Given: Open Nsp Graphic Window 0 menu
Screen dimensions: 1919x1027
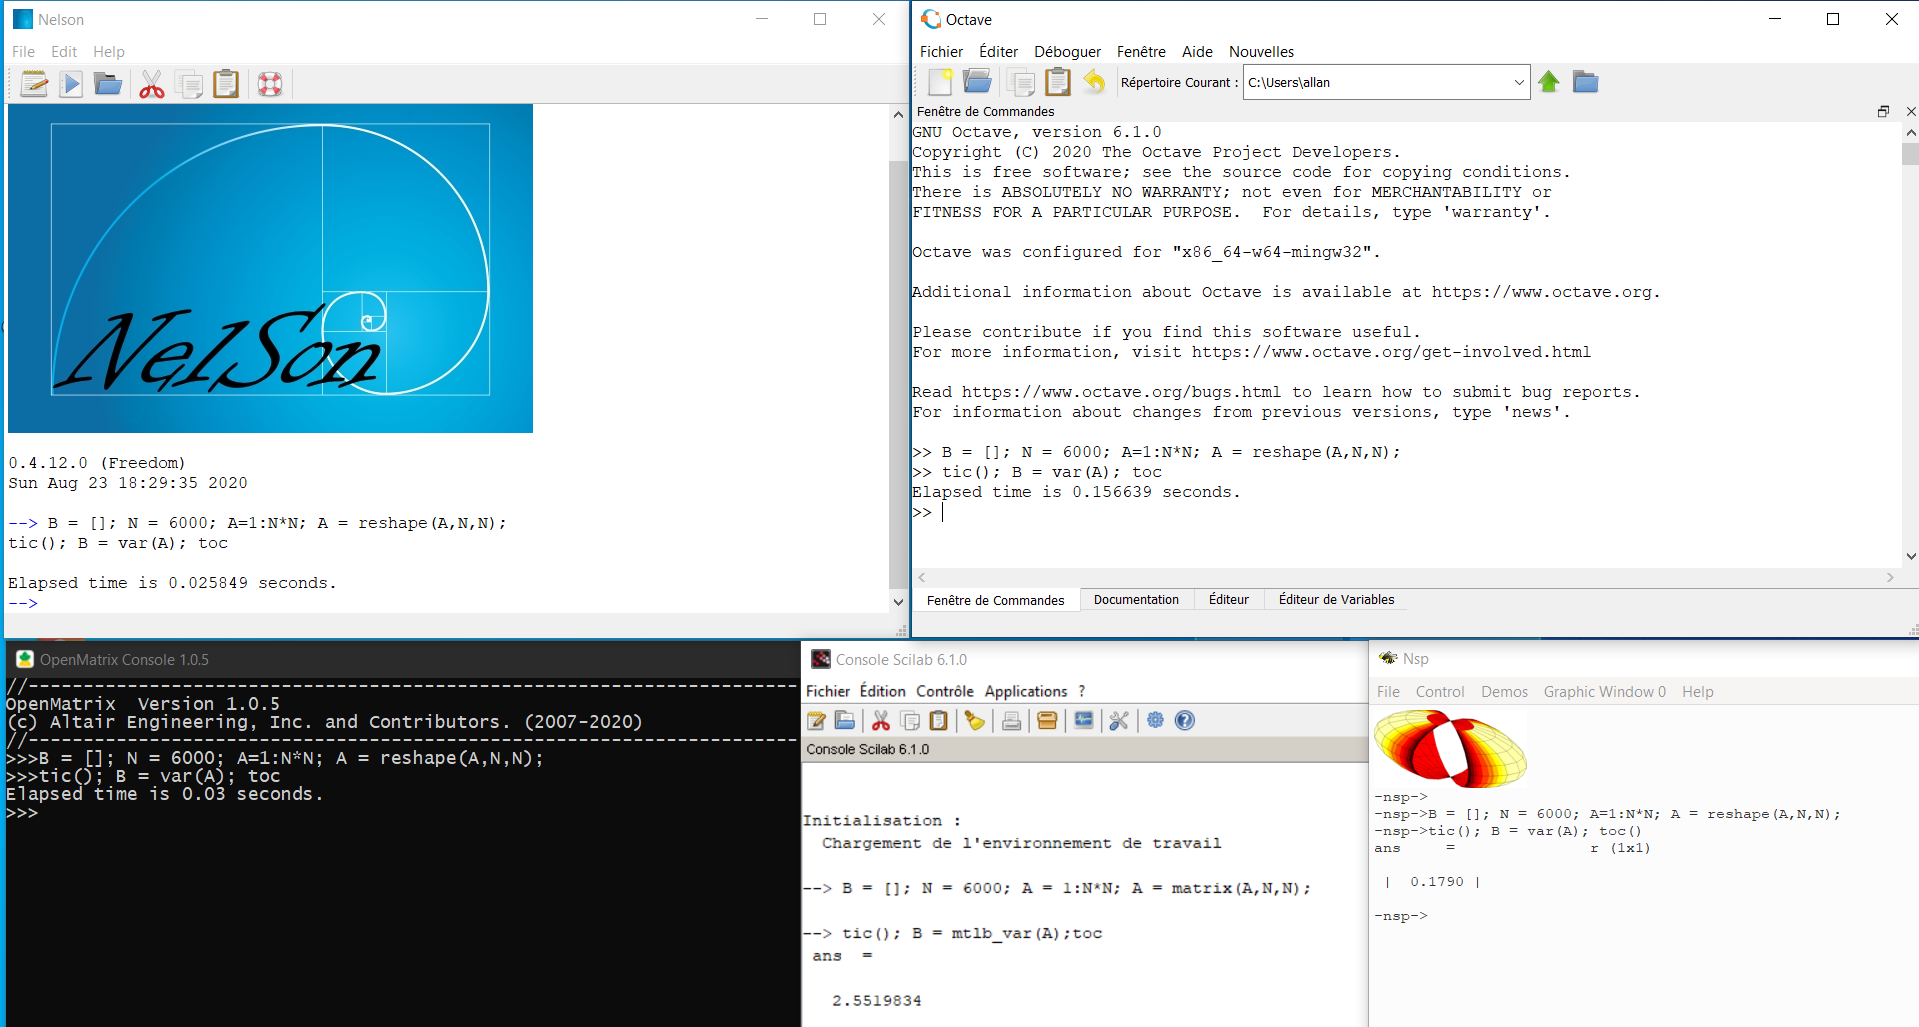Looking at the screenshot, I should click(x=1604, y=692).
